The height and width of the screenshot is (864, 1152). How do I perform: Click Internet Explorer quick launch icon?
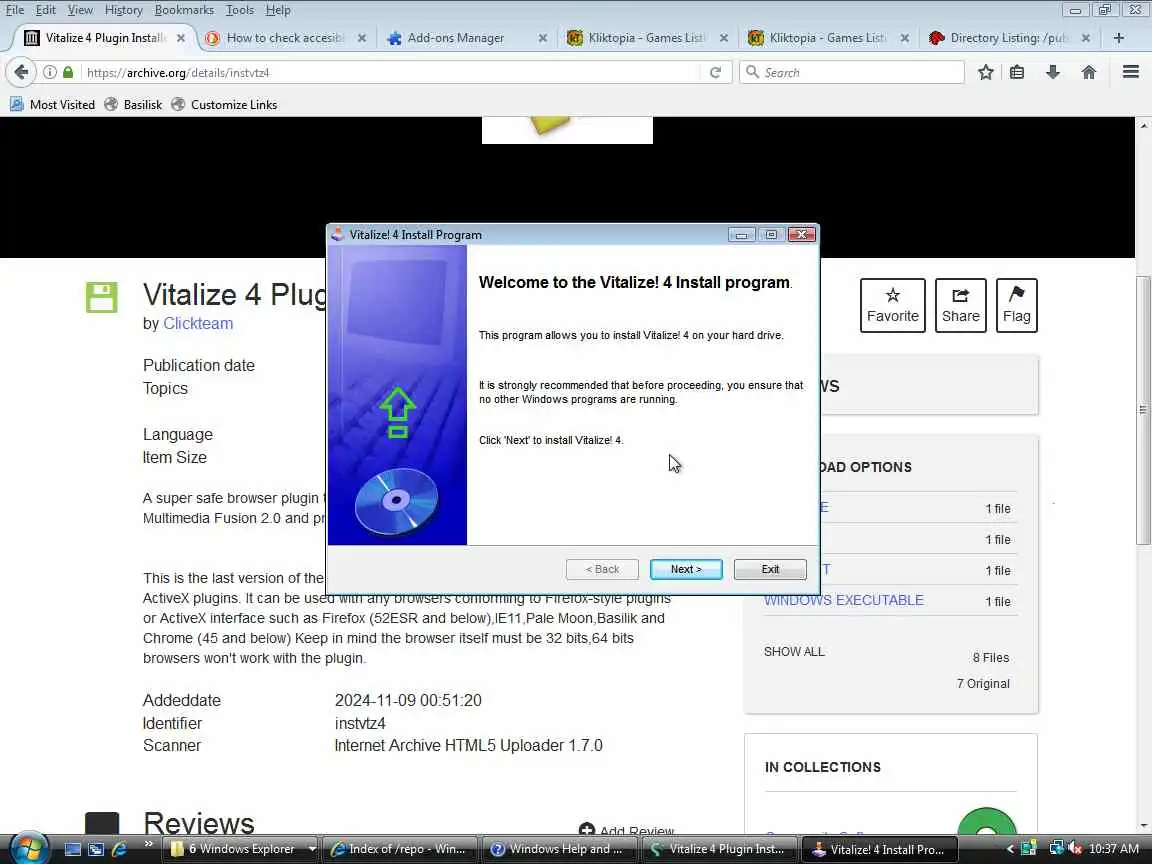coord(119,849)
